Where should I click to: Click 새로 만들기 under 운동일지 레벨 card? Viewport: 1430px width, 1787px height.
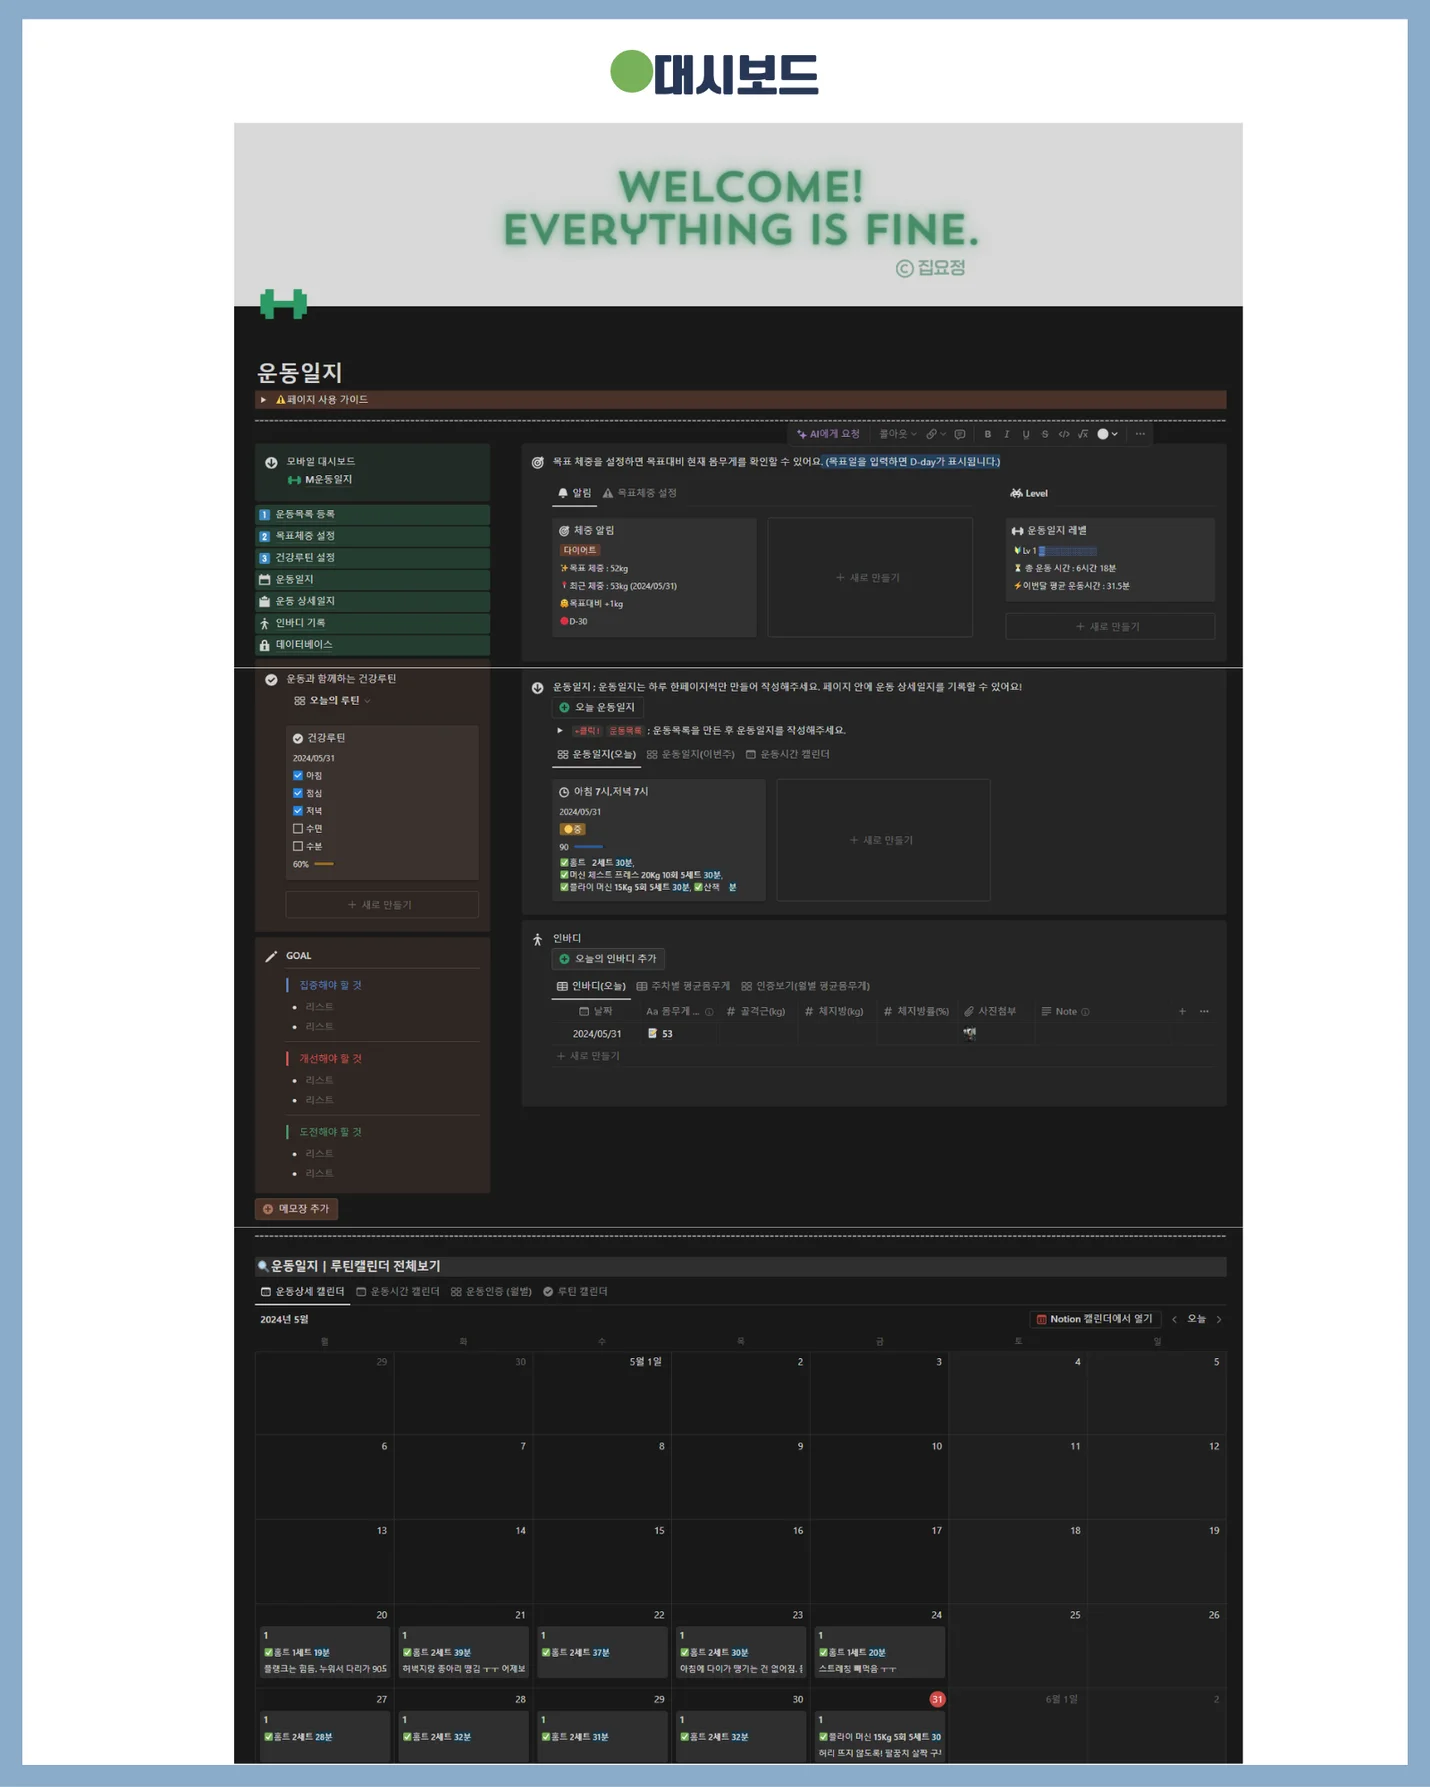[x=1110, y=627]
